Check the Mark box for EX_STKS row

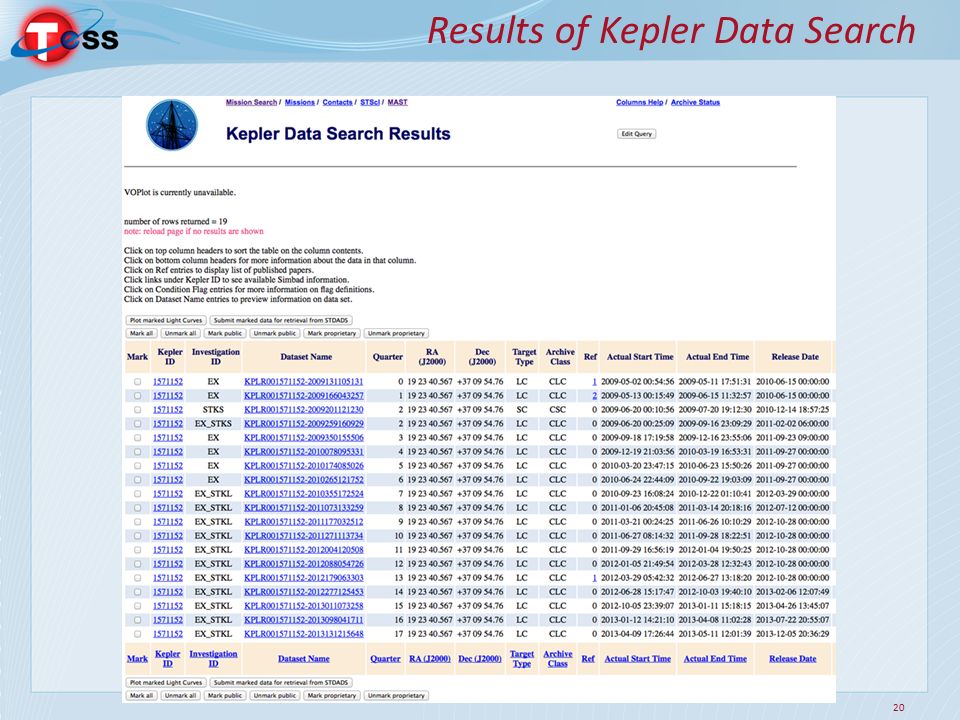tap(138, 424)
